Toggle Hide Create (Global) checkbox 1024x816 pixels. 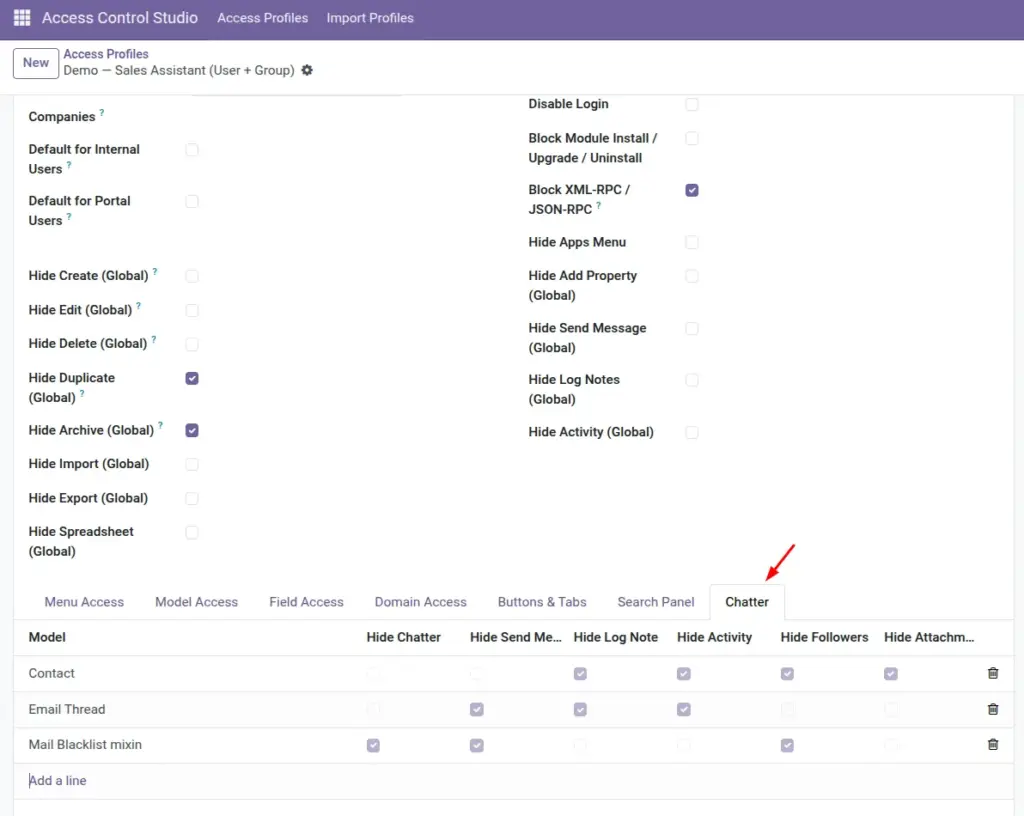tap(192, 276)
